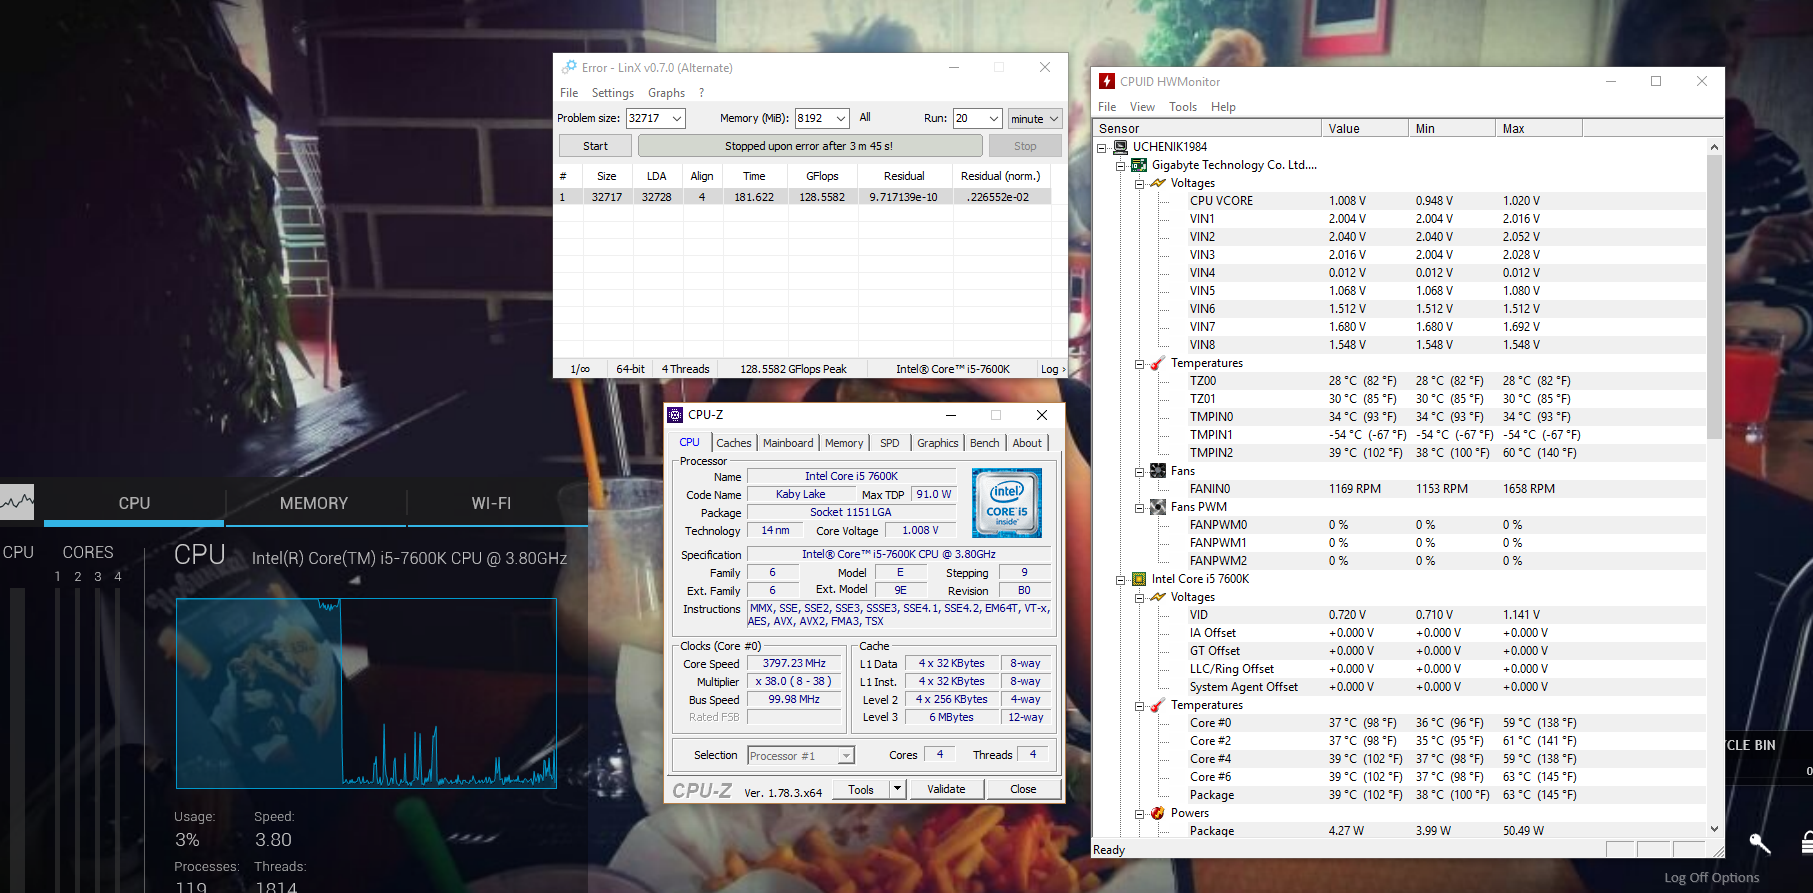Open the File menu in HWMonitor
Viewport: 1813px width, 893px height.
tap(1107, 107)
